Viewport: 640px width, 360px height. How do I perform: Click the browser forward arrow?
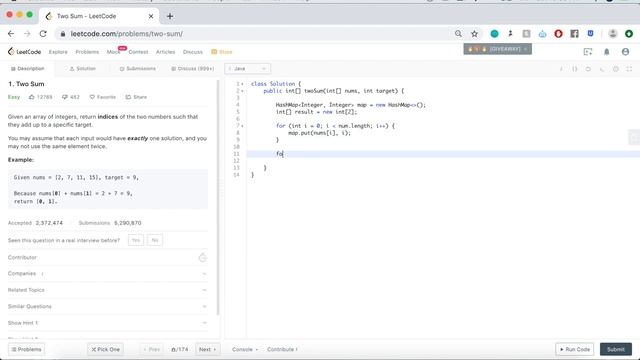(27, 34)
